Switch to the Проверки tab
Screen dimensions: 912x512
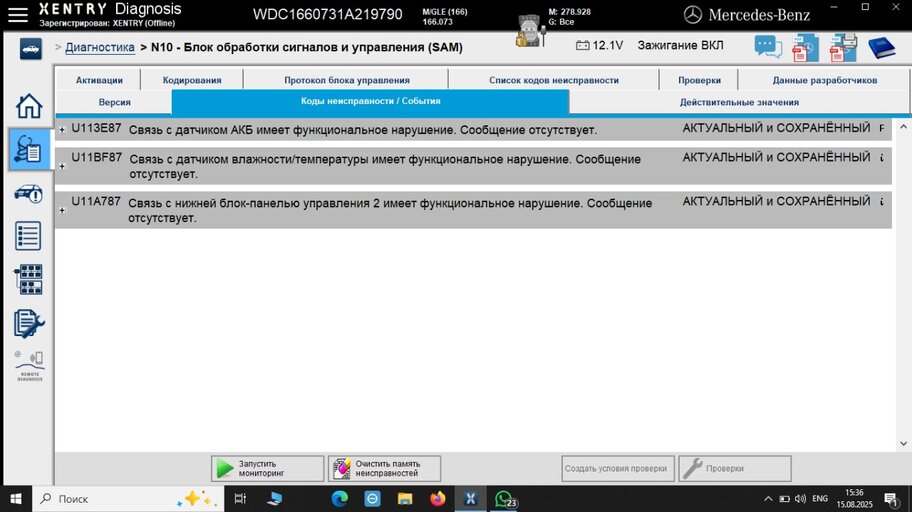699,80
